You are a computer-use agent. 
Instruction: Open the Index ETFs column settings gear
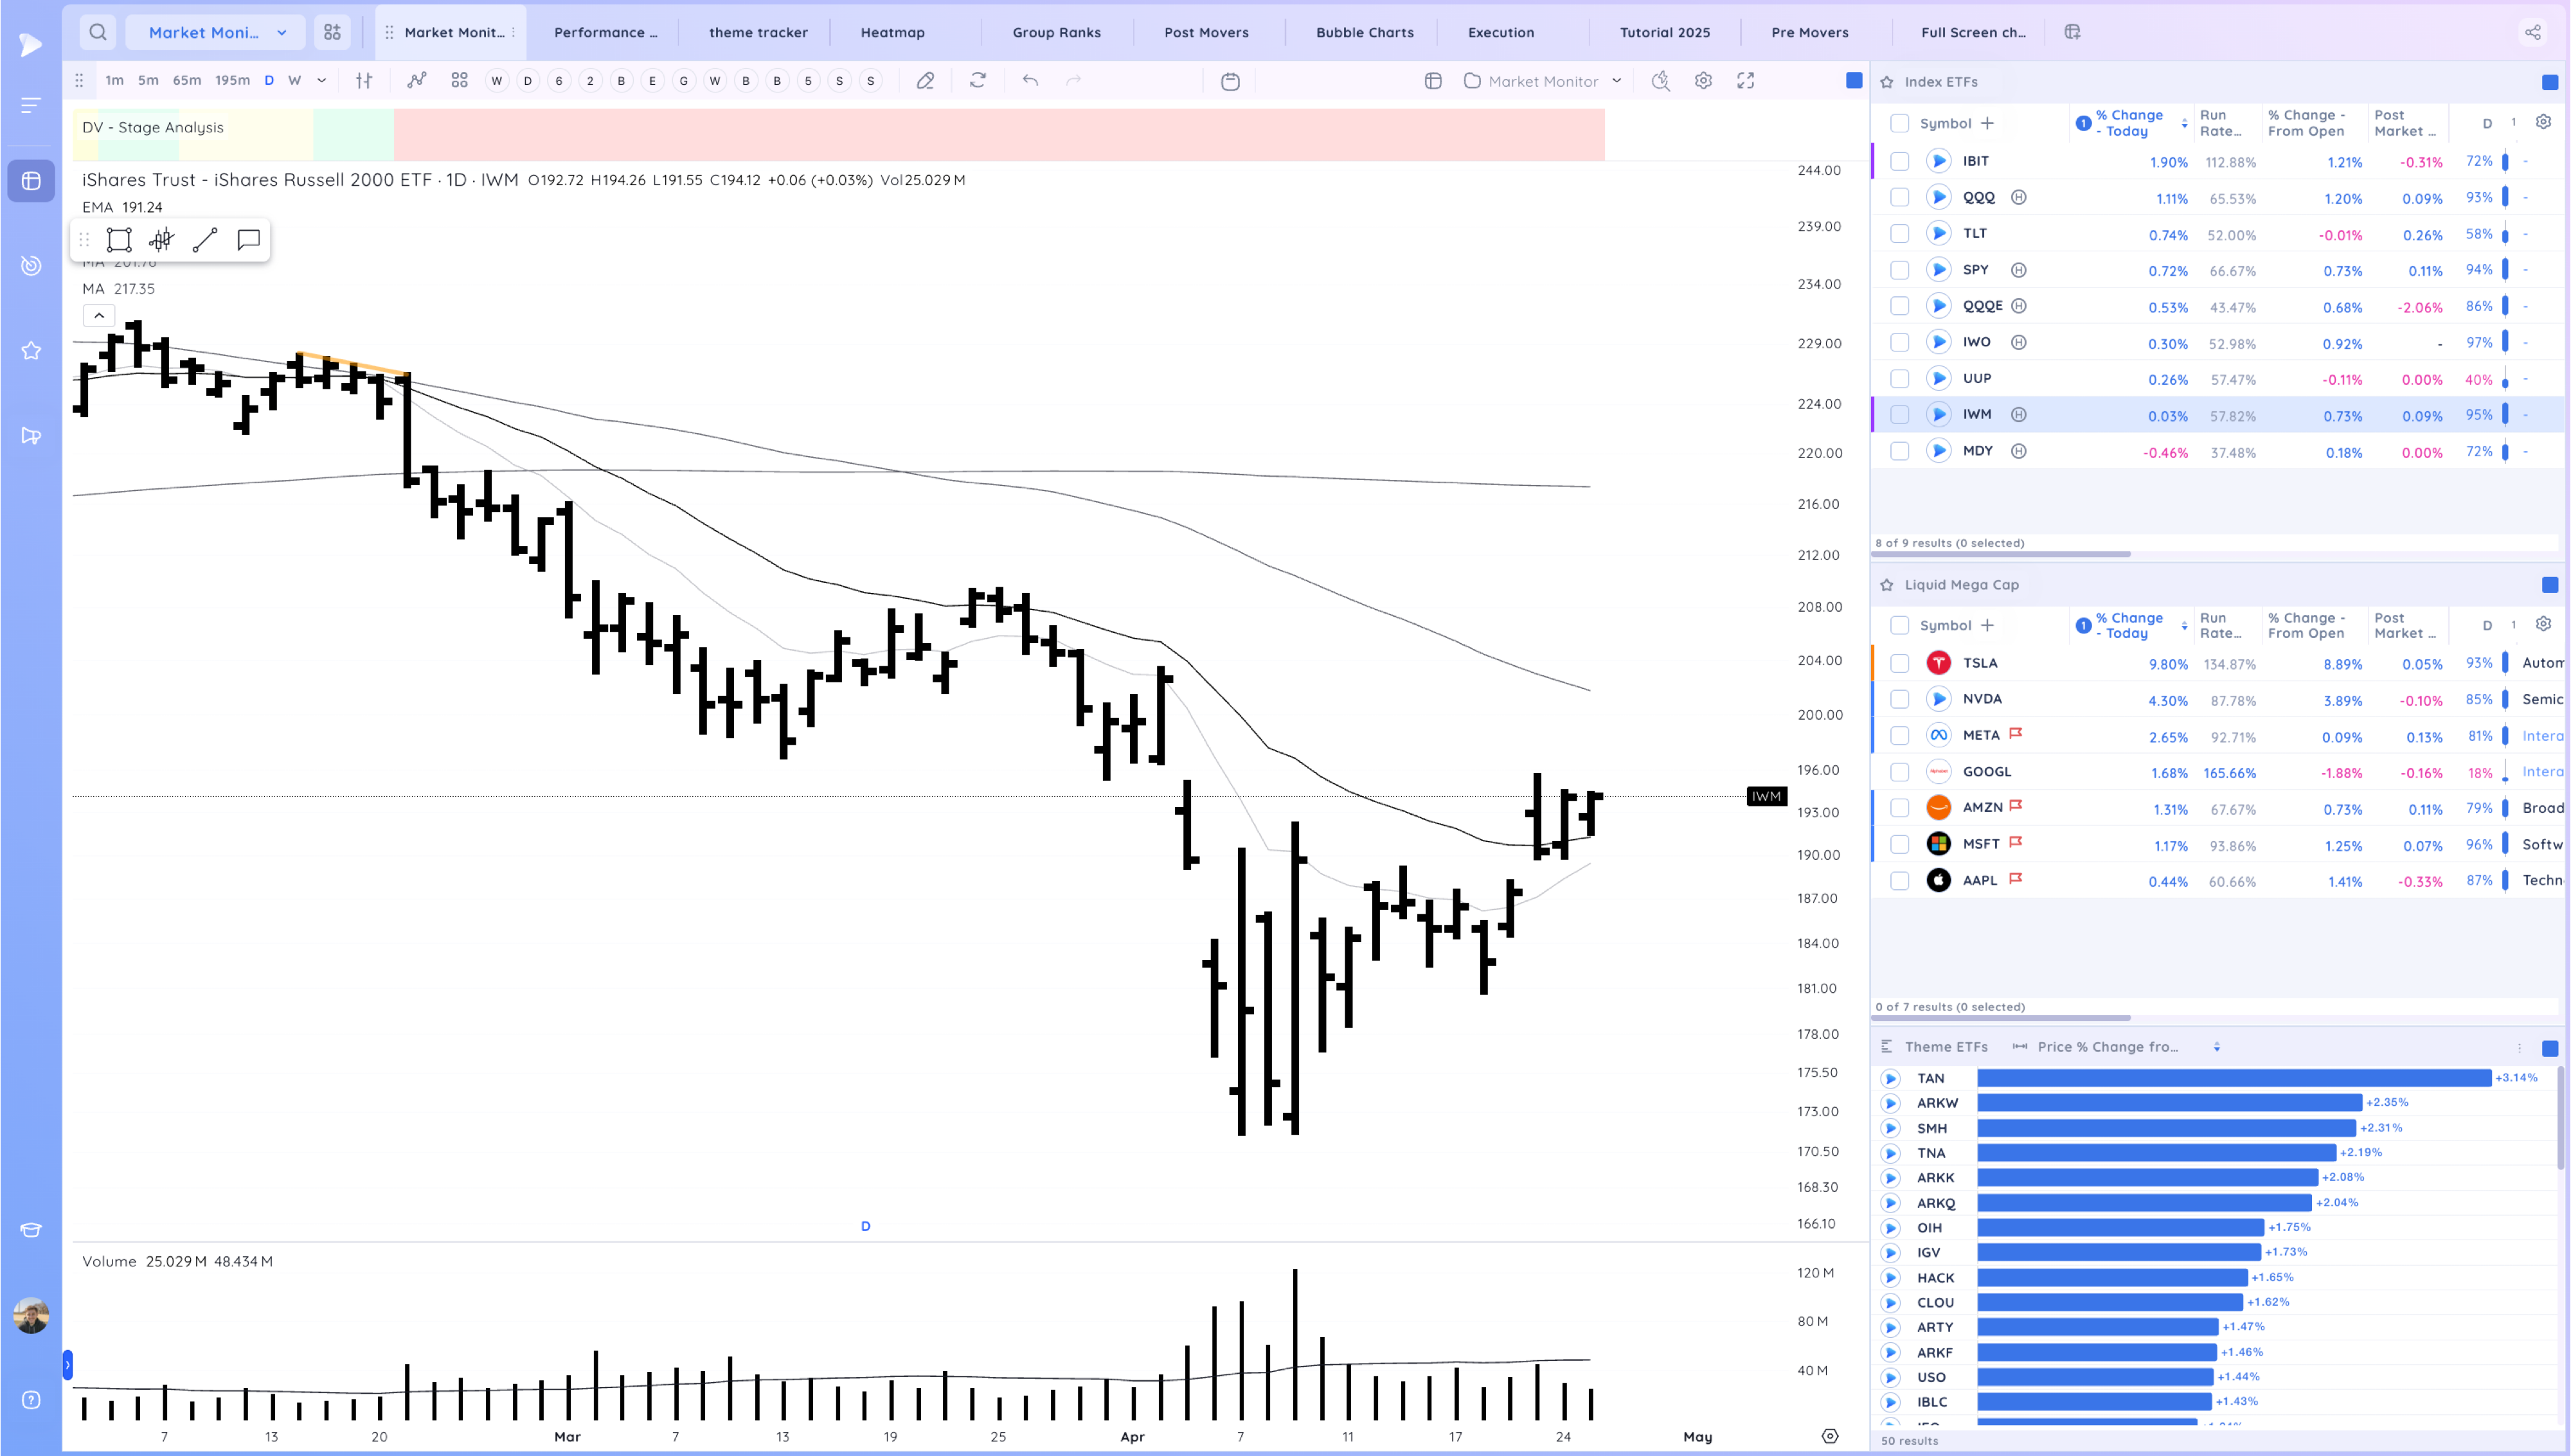[x=2543, y=122]
